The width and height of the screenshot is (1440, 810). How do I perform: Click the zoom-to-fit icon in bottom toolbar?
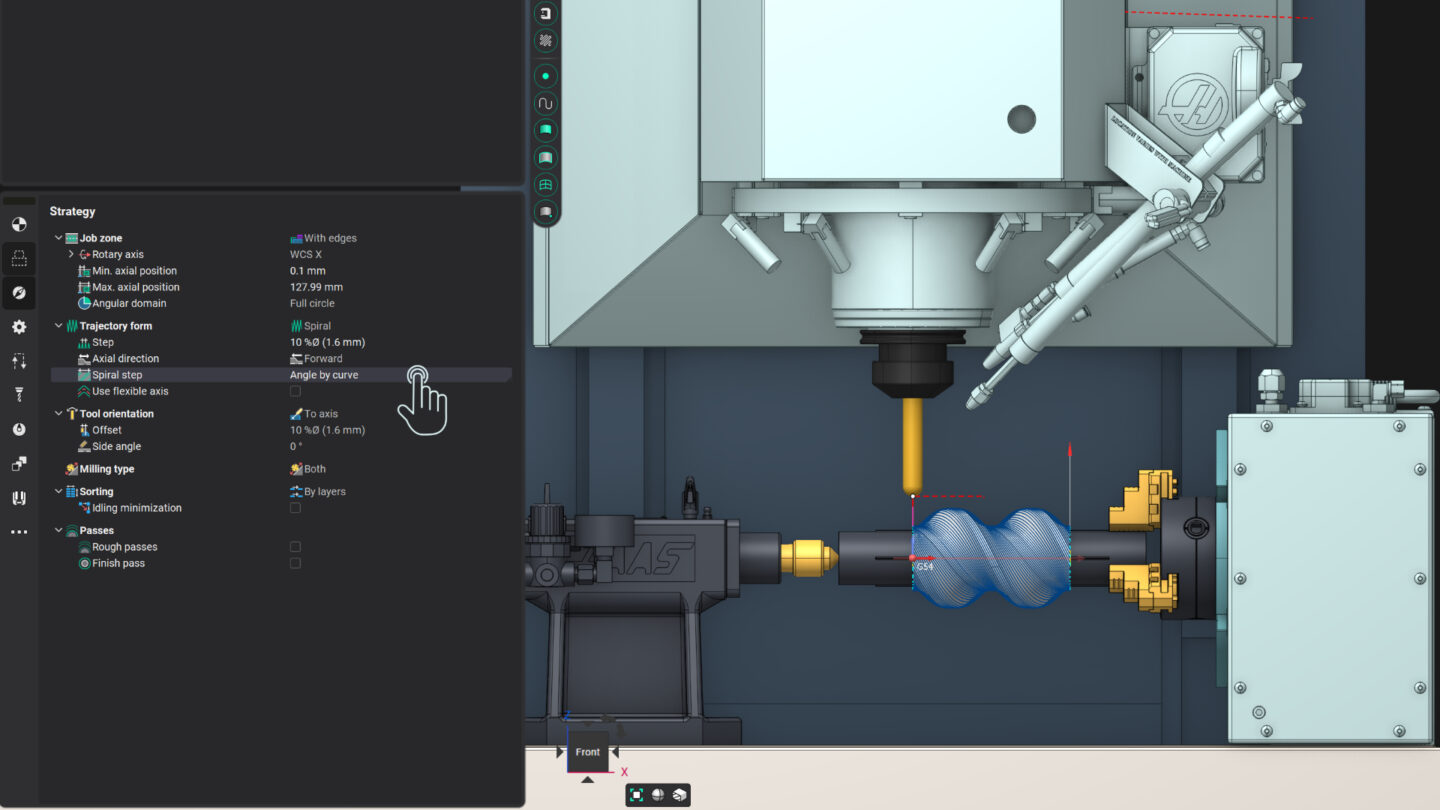[x=636, y=794]
